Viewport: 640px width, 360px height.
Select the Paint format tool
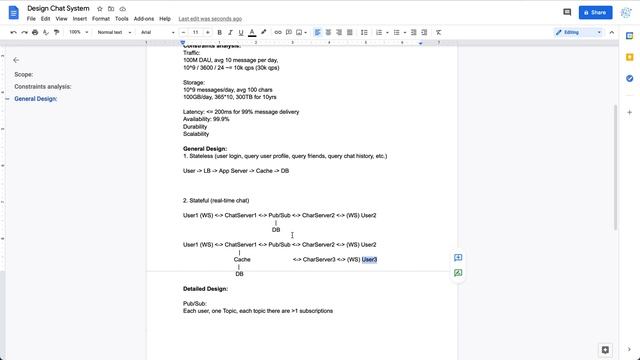coord(56,32)
